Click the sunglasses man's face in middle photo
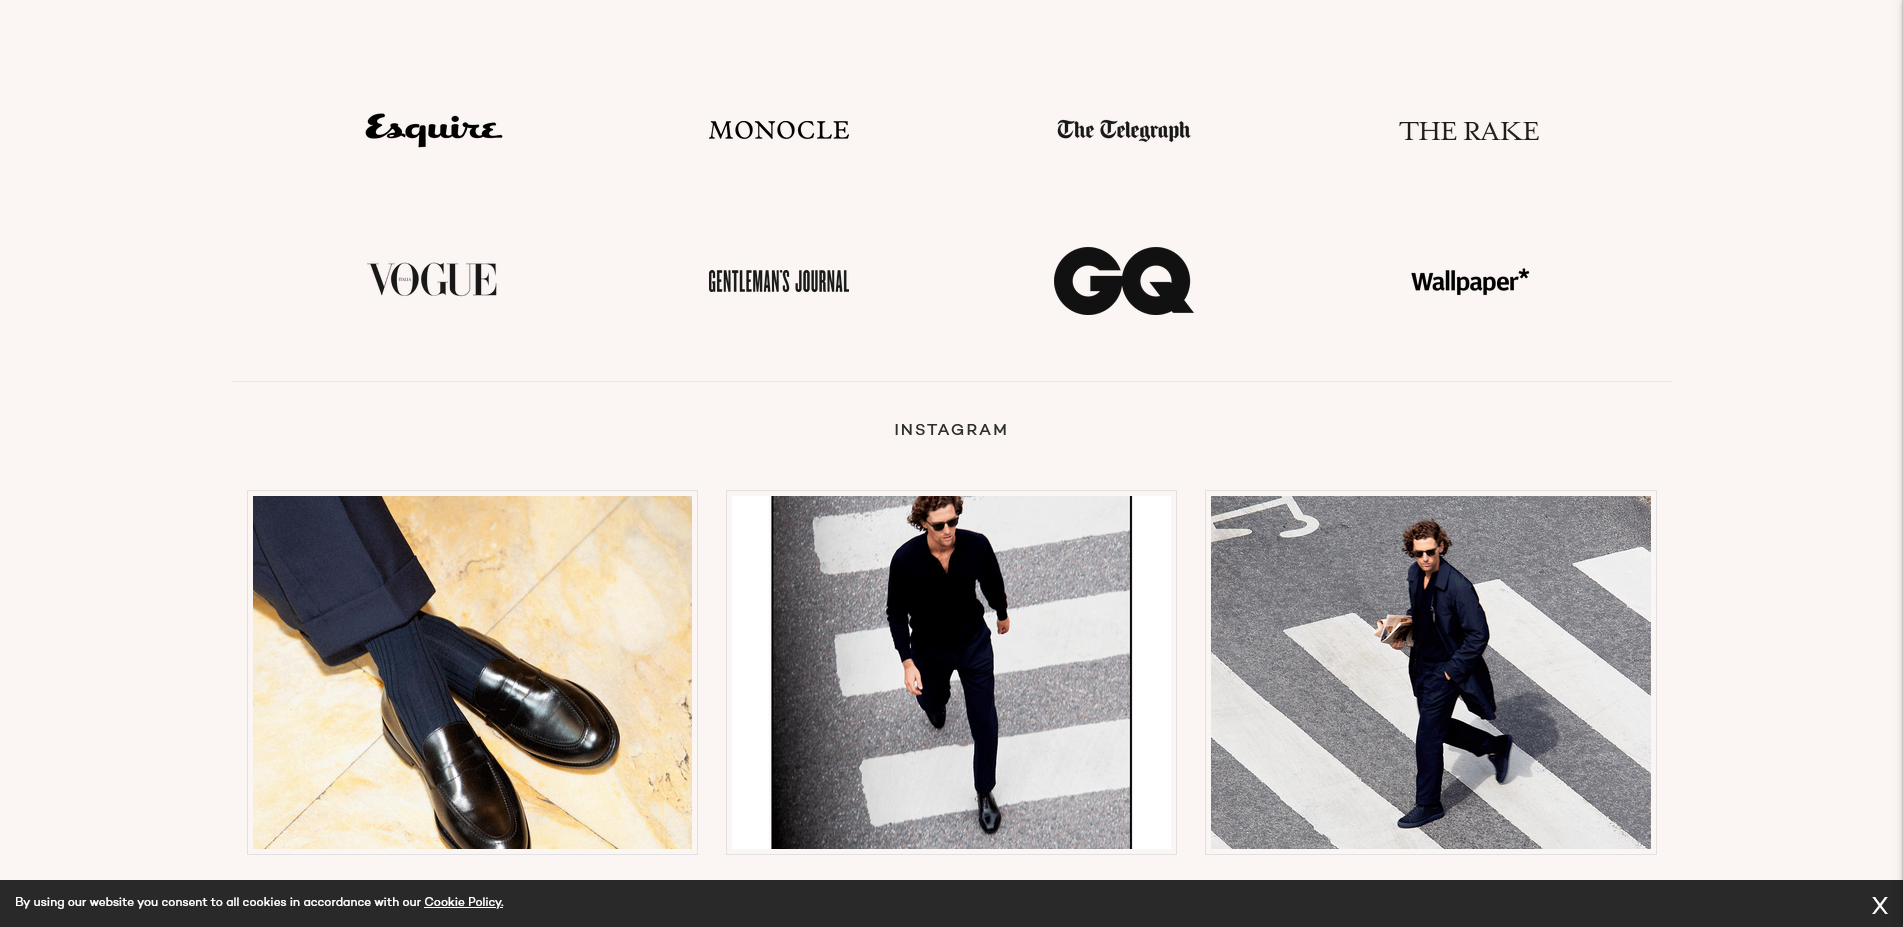 click(x=940, y=520)
